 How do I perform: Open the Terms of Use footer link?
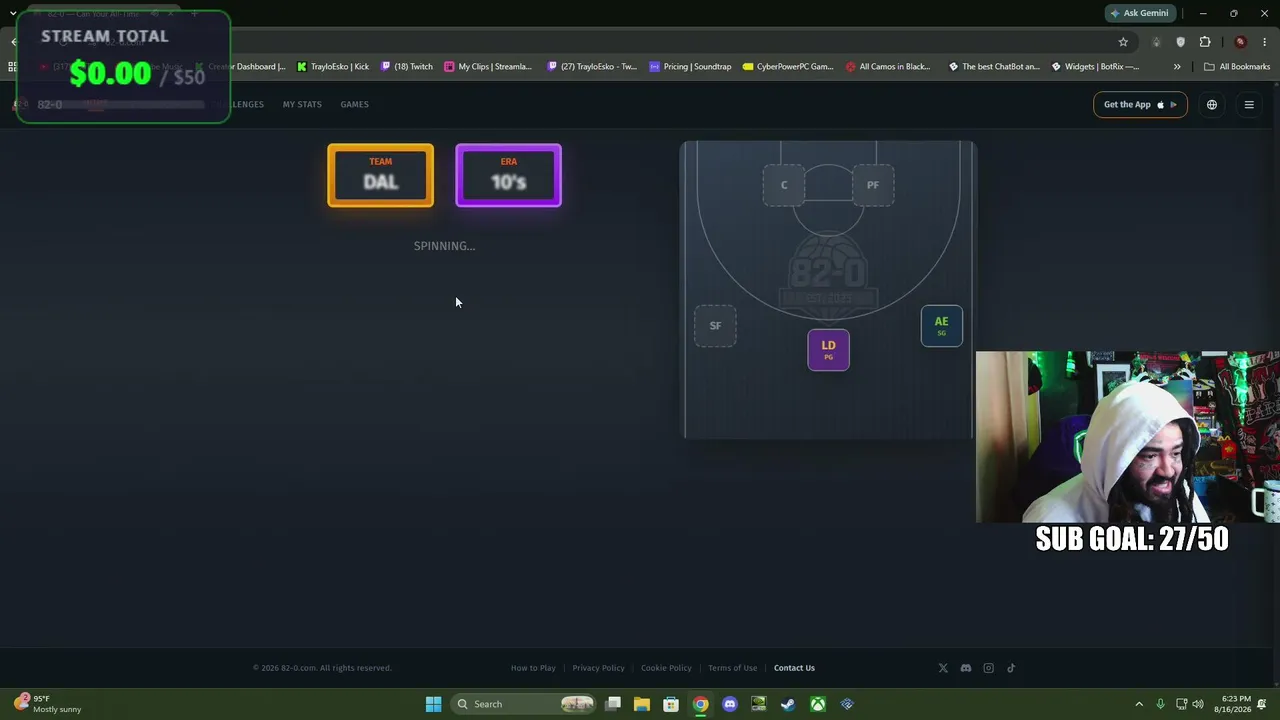(732, 668)
